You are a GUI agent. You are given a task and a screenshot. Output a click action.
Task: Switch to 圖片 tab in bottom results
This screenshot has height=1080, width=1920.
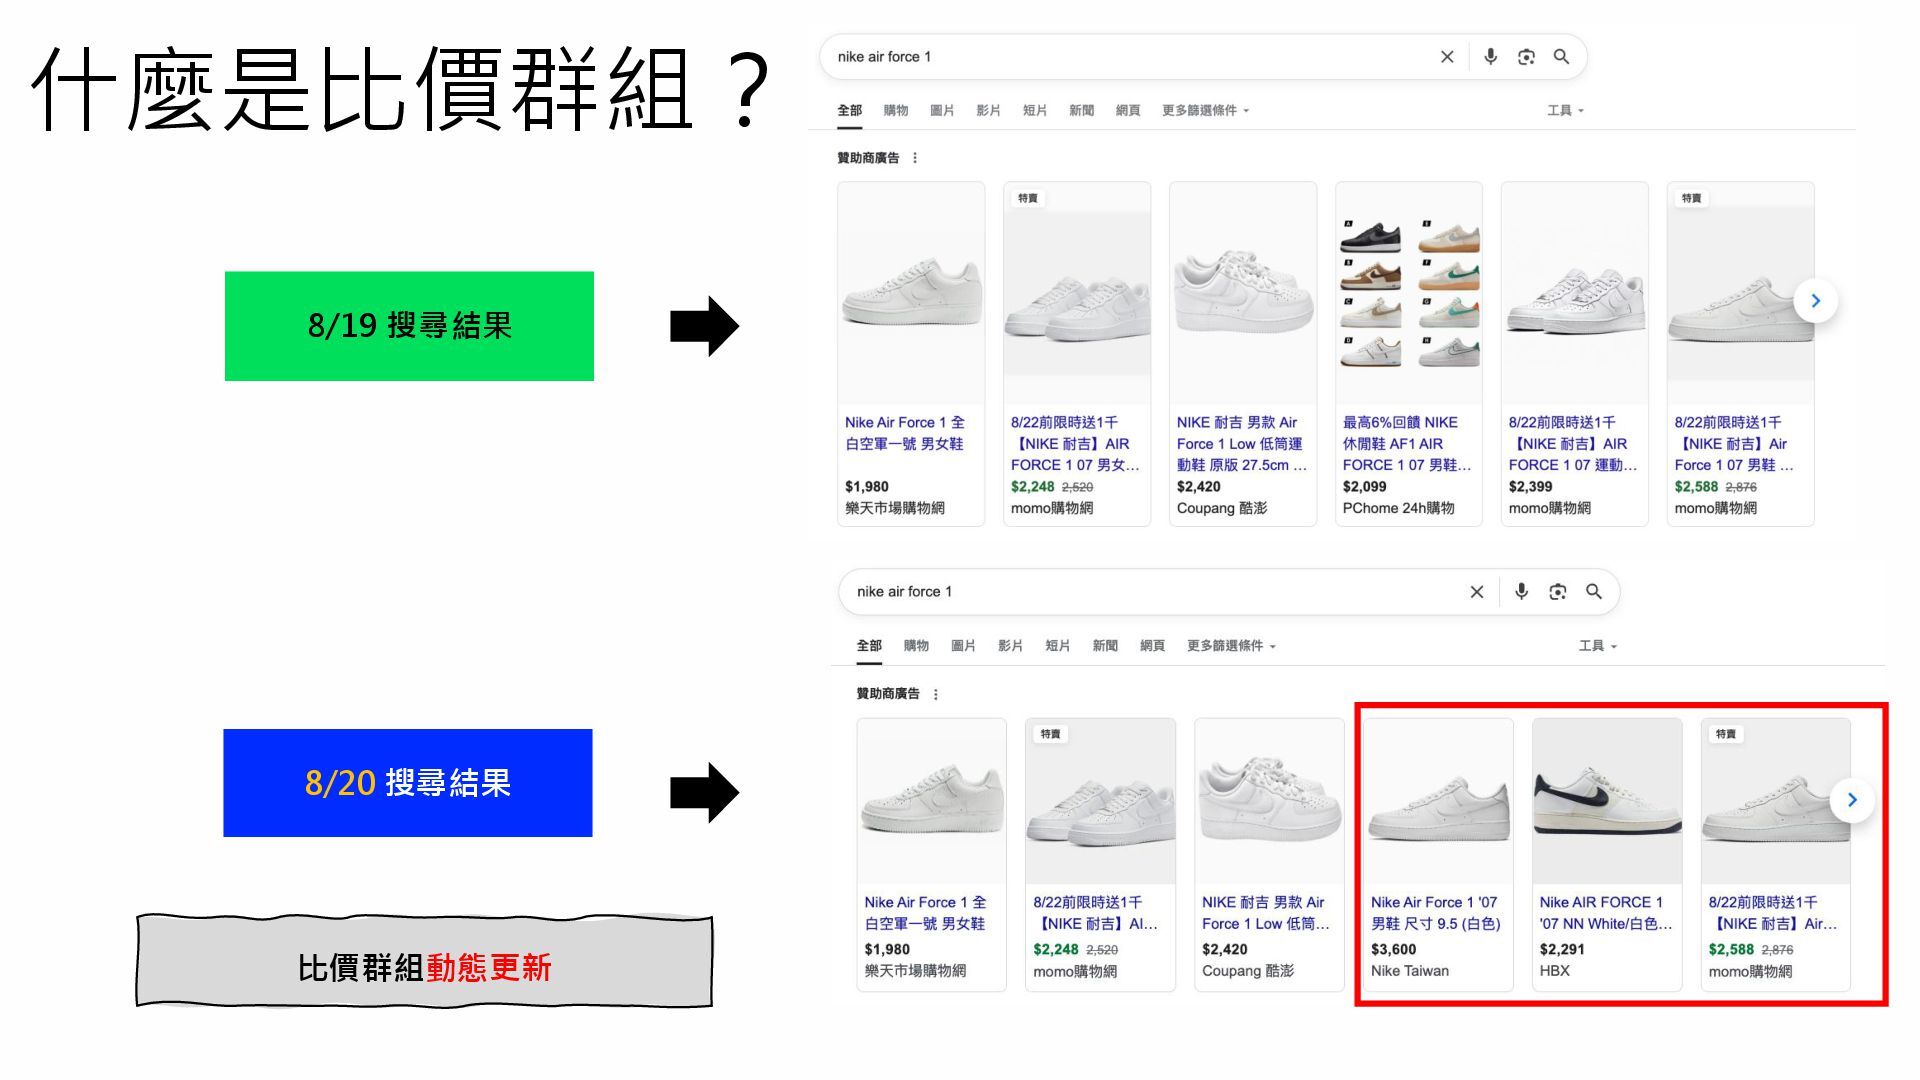[963, 646]
